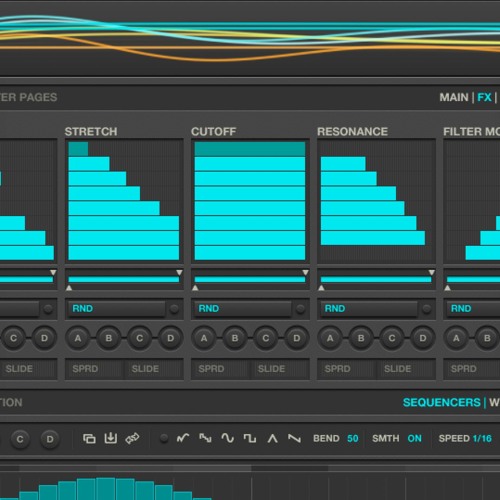The image size is (500, 500).
Task: Open the Stretch RND mode field
Action: click(117, 309)
